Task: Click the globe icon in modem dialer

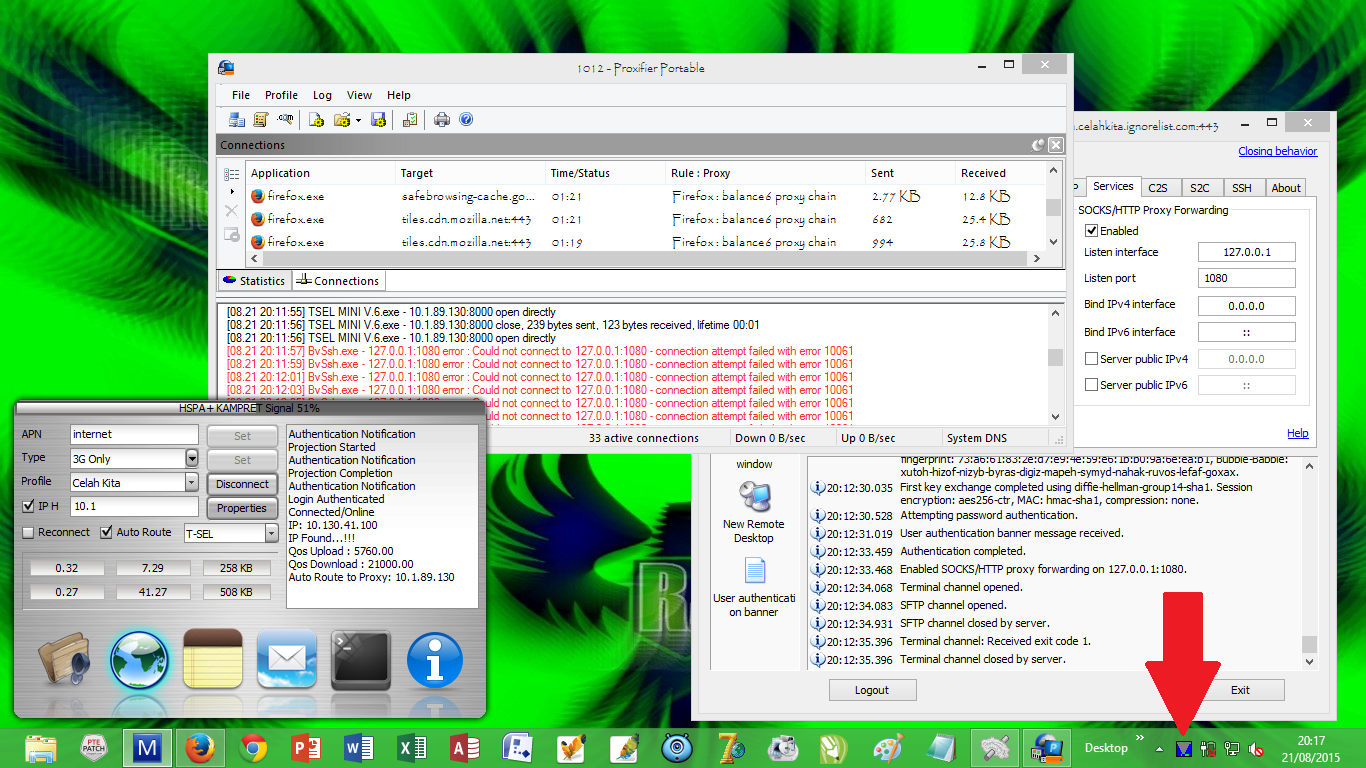Action: (139, 660)
